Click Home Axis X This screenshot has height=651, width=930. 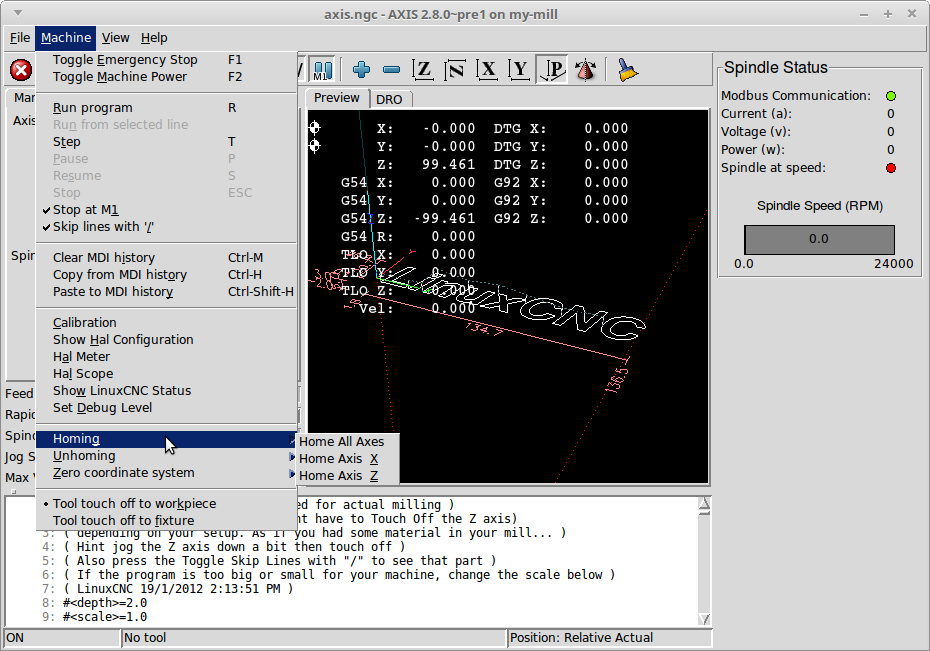tap(348, 459)
